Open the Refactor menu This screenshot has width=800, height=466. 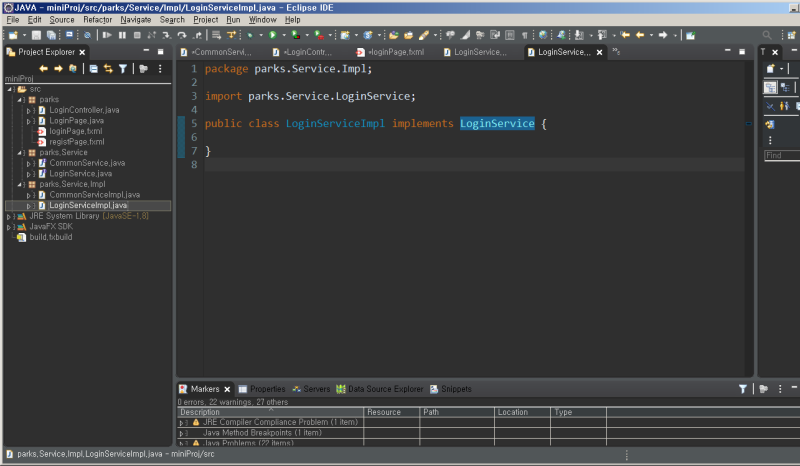97,19
